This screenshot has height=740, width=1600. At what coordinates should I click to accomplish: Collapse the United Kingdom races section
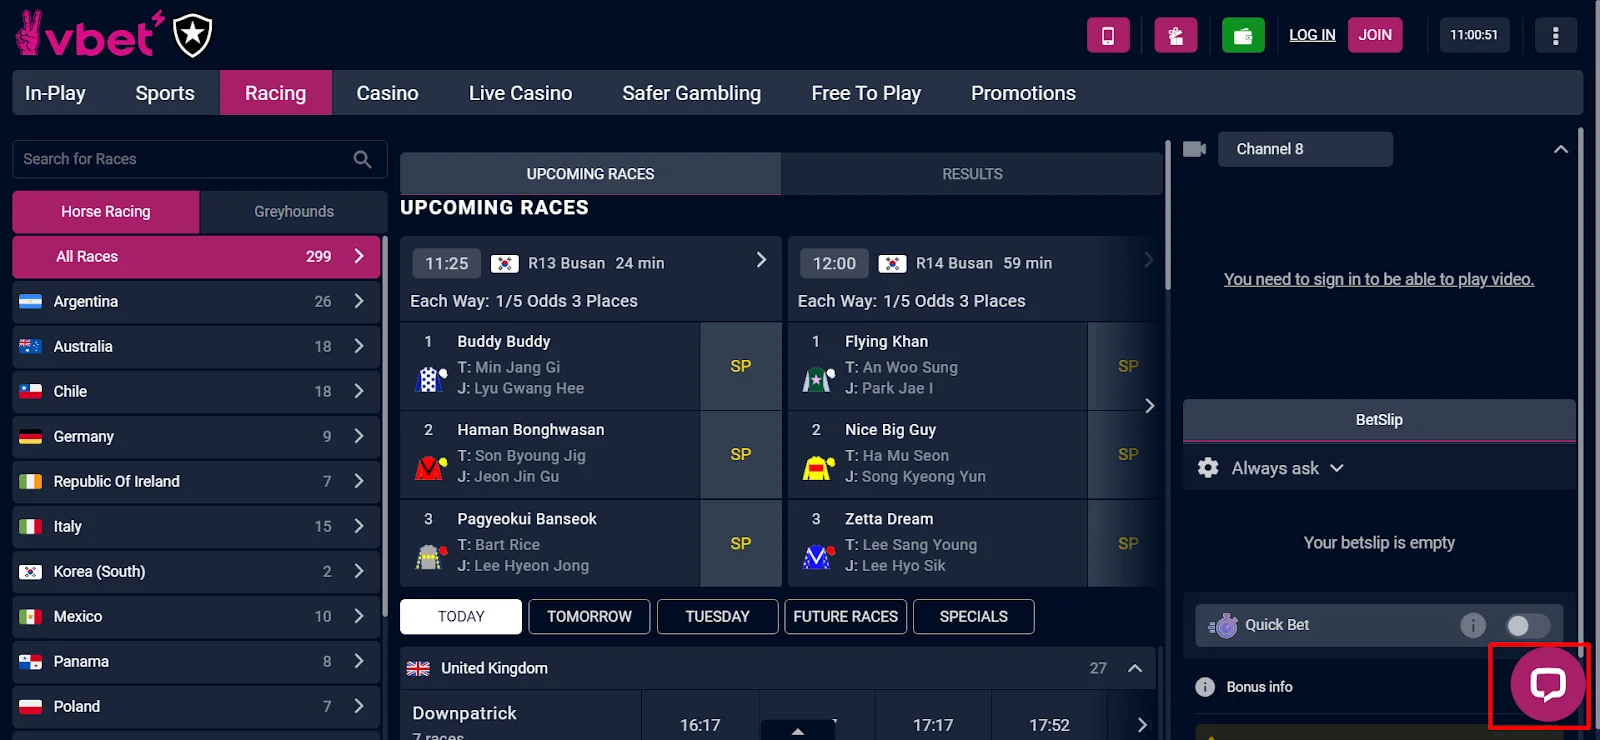tap(1135, 668)
